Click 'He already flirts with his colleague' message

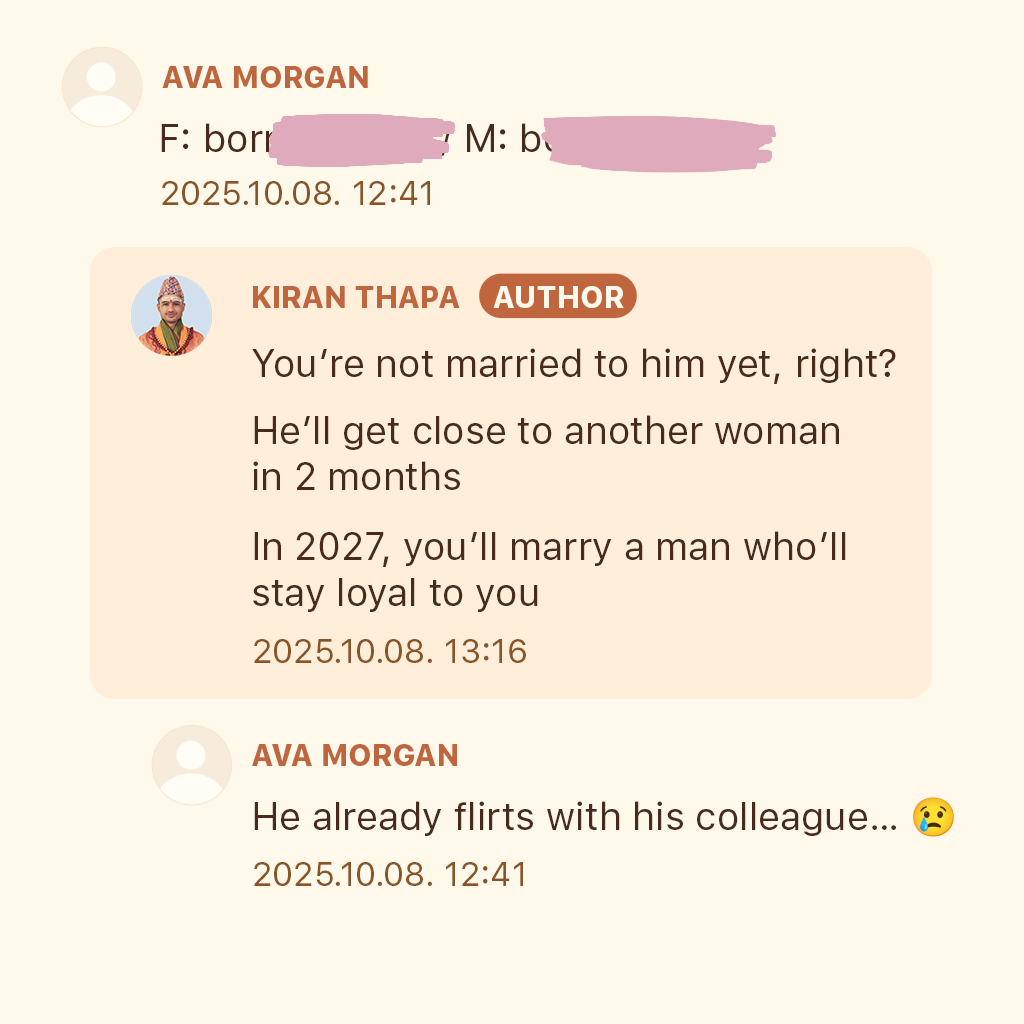coord(575,816)
